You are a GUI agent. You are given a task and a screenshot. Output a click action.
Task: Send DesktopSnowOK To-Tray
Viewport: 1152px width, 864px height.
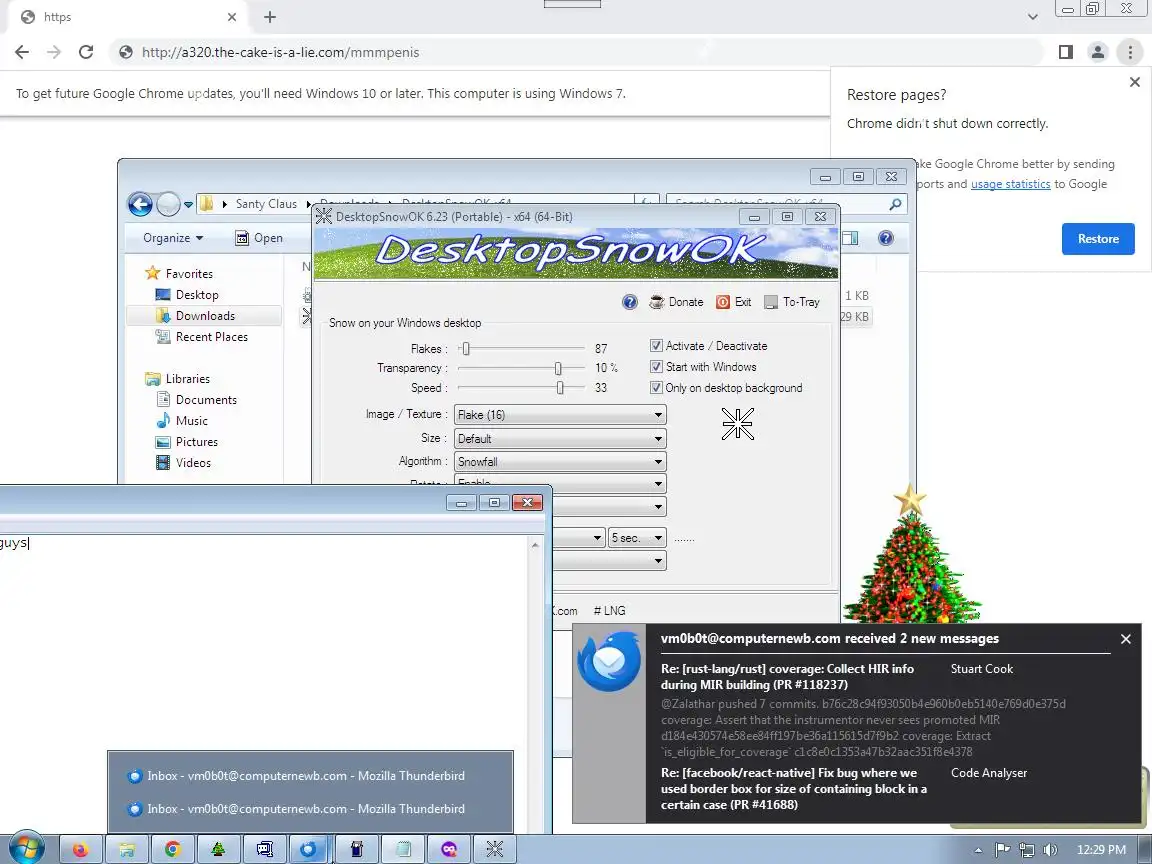792,302
